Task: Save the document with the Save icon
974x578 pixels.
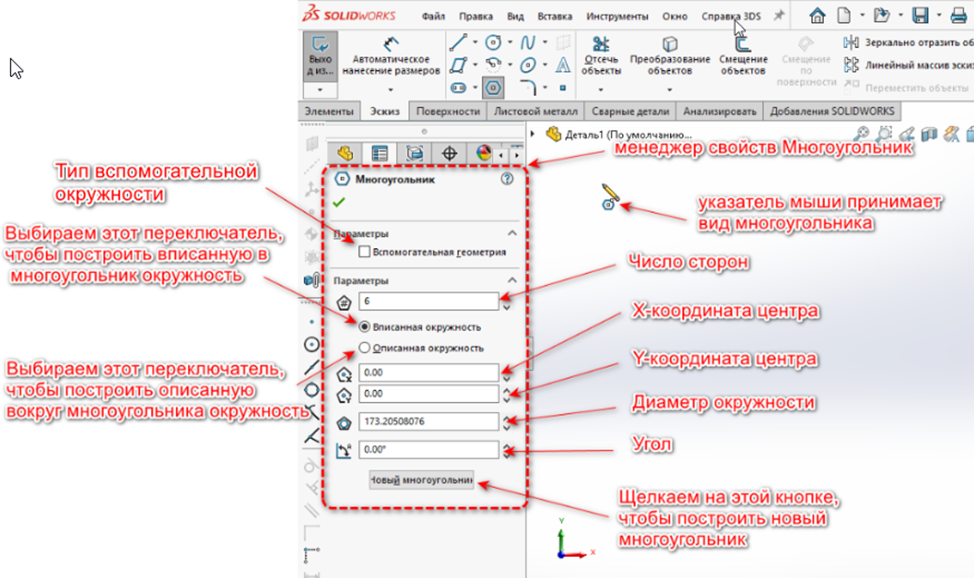Action: click(x=920, y=16)
